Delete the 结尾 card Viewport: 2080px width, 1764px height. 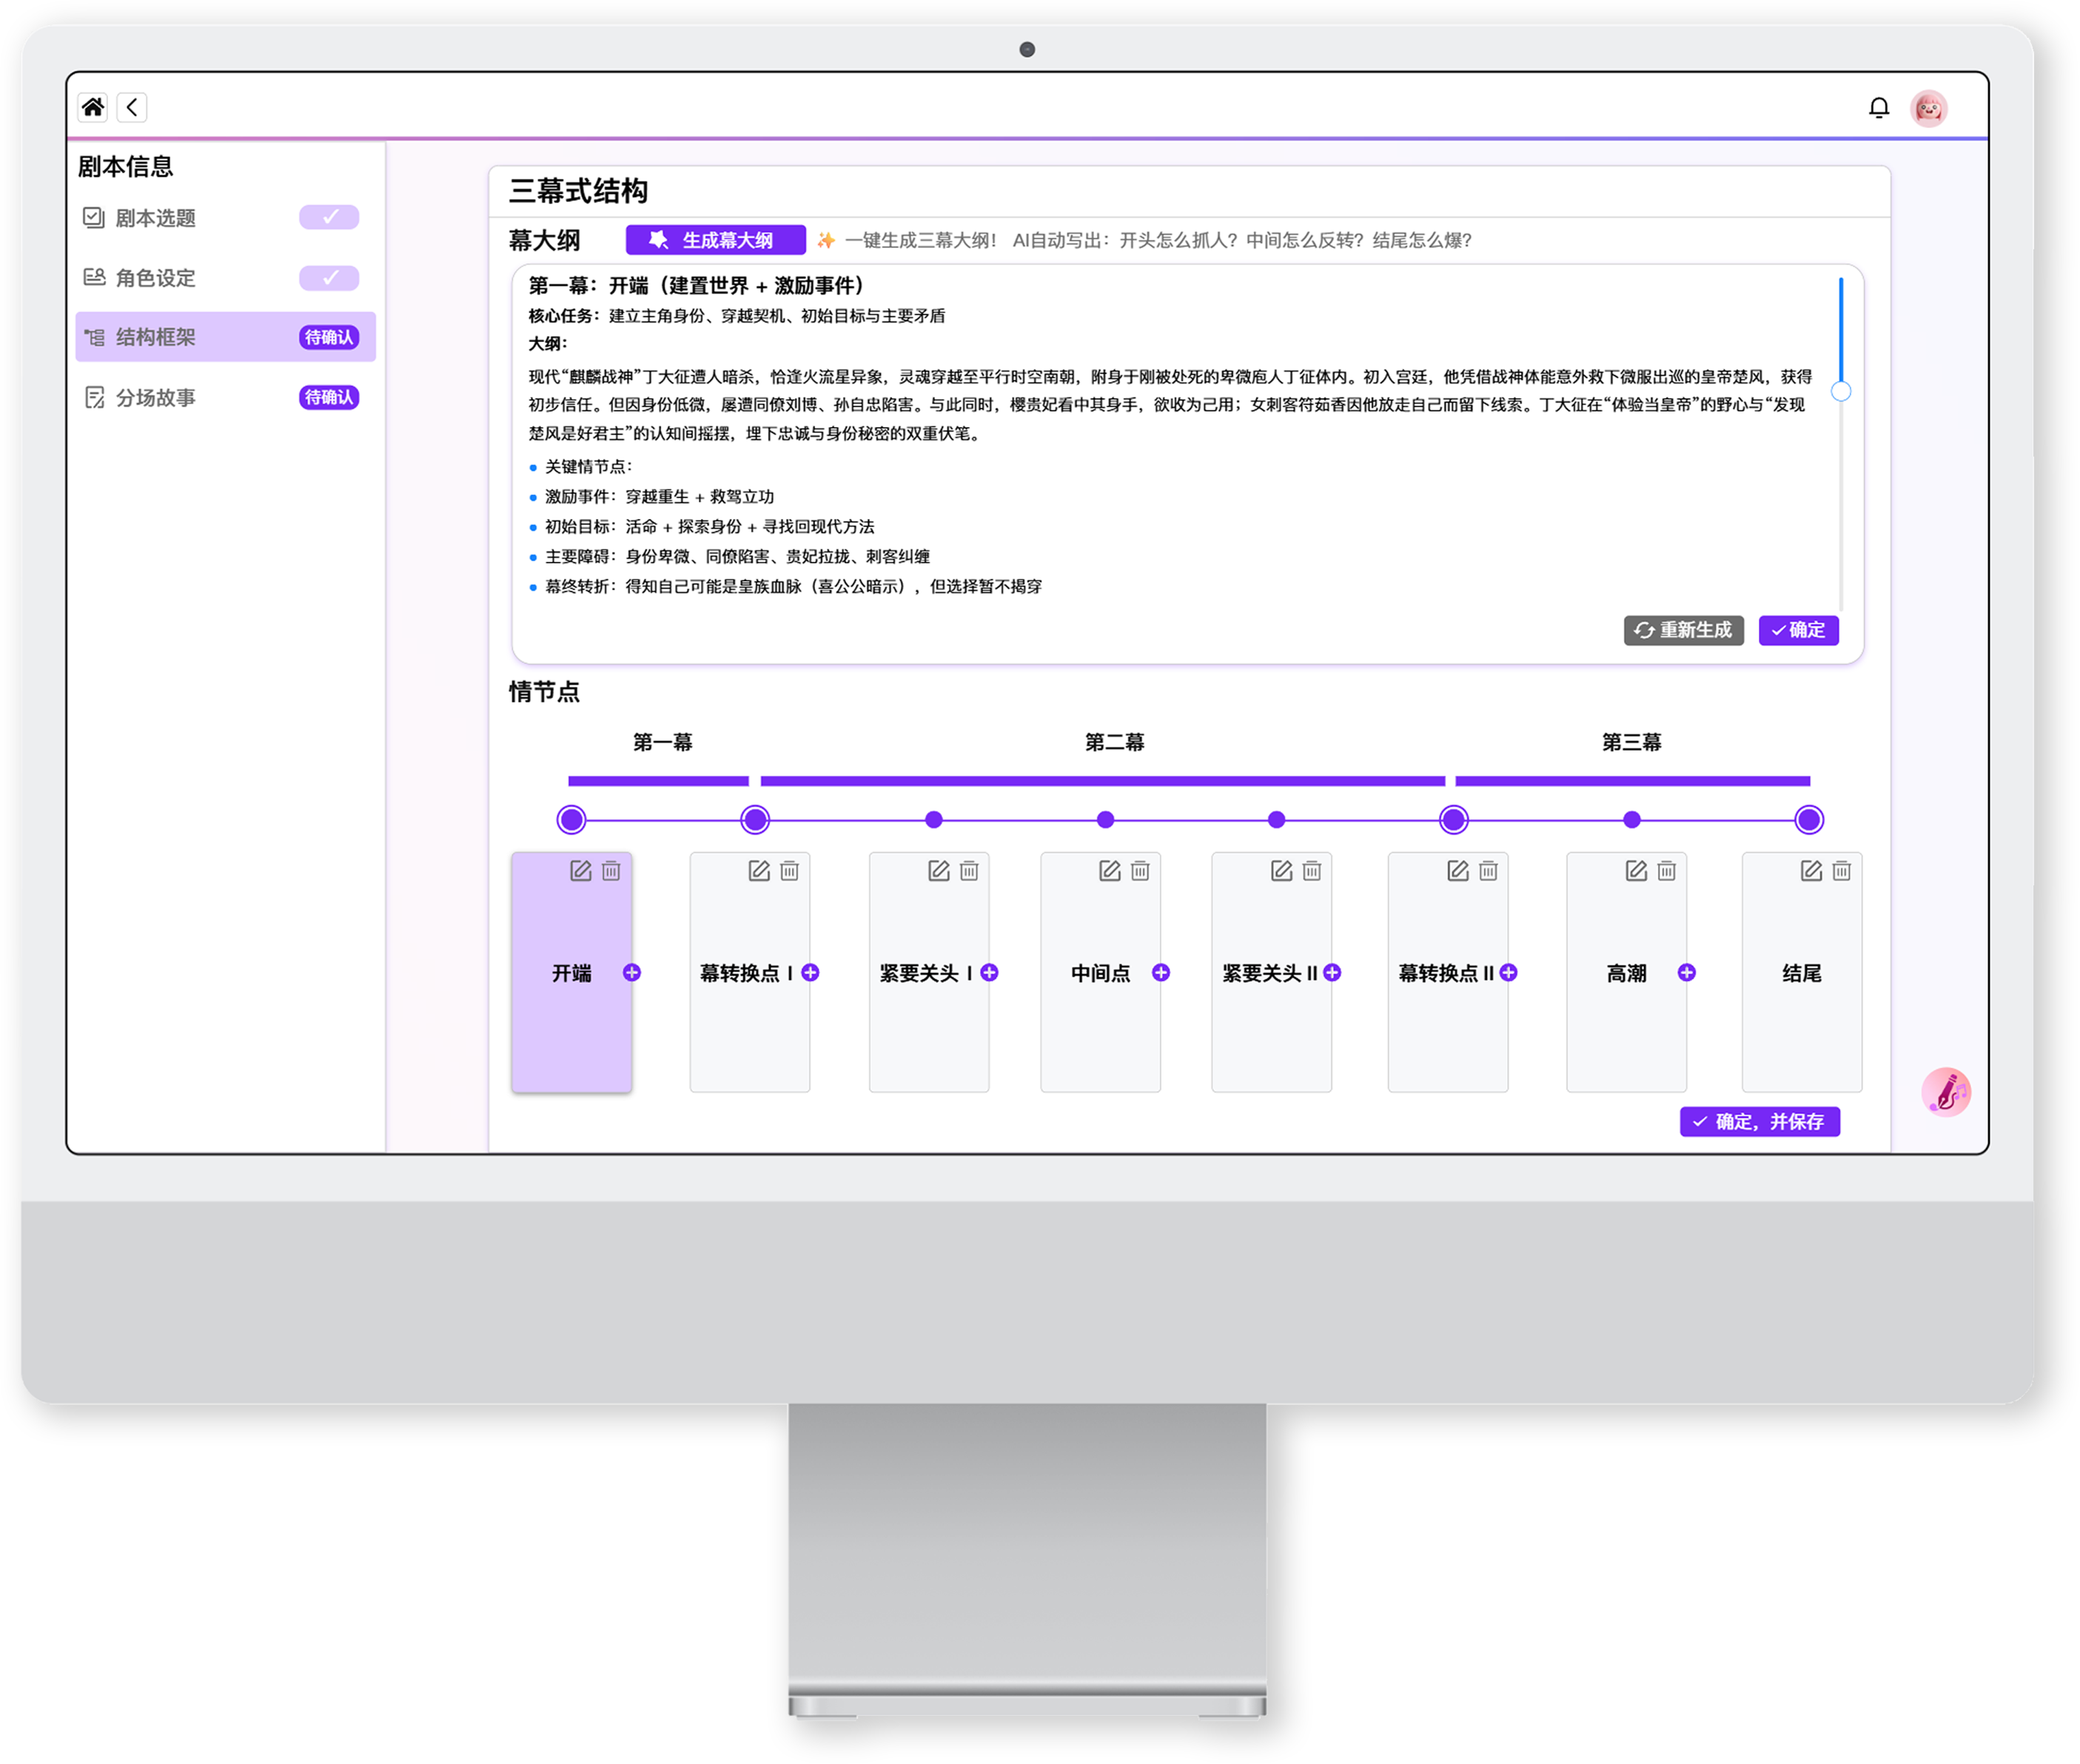pyautogui.click(x=1842, y=871)
